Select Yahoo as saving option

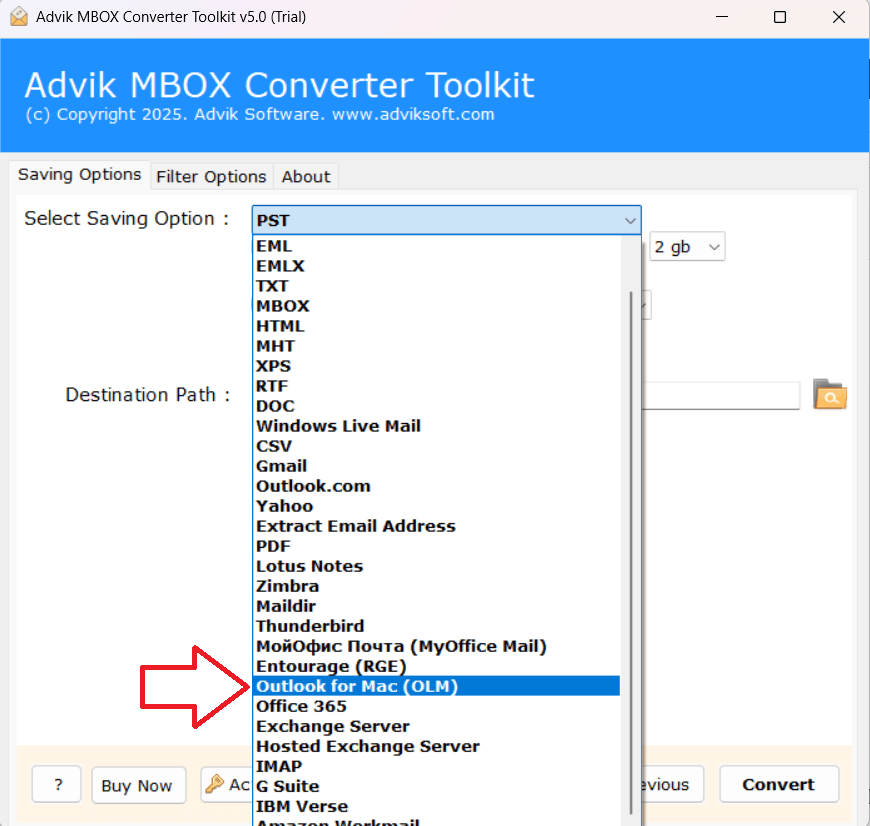click(x=436, y=506)
